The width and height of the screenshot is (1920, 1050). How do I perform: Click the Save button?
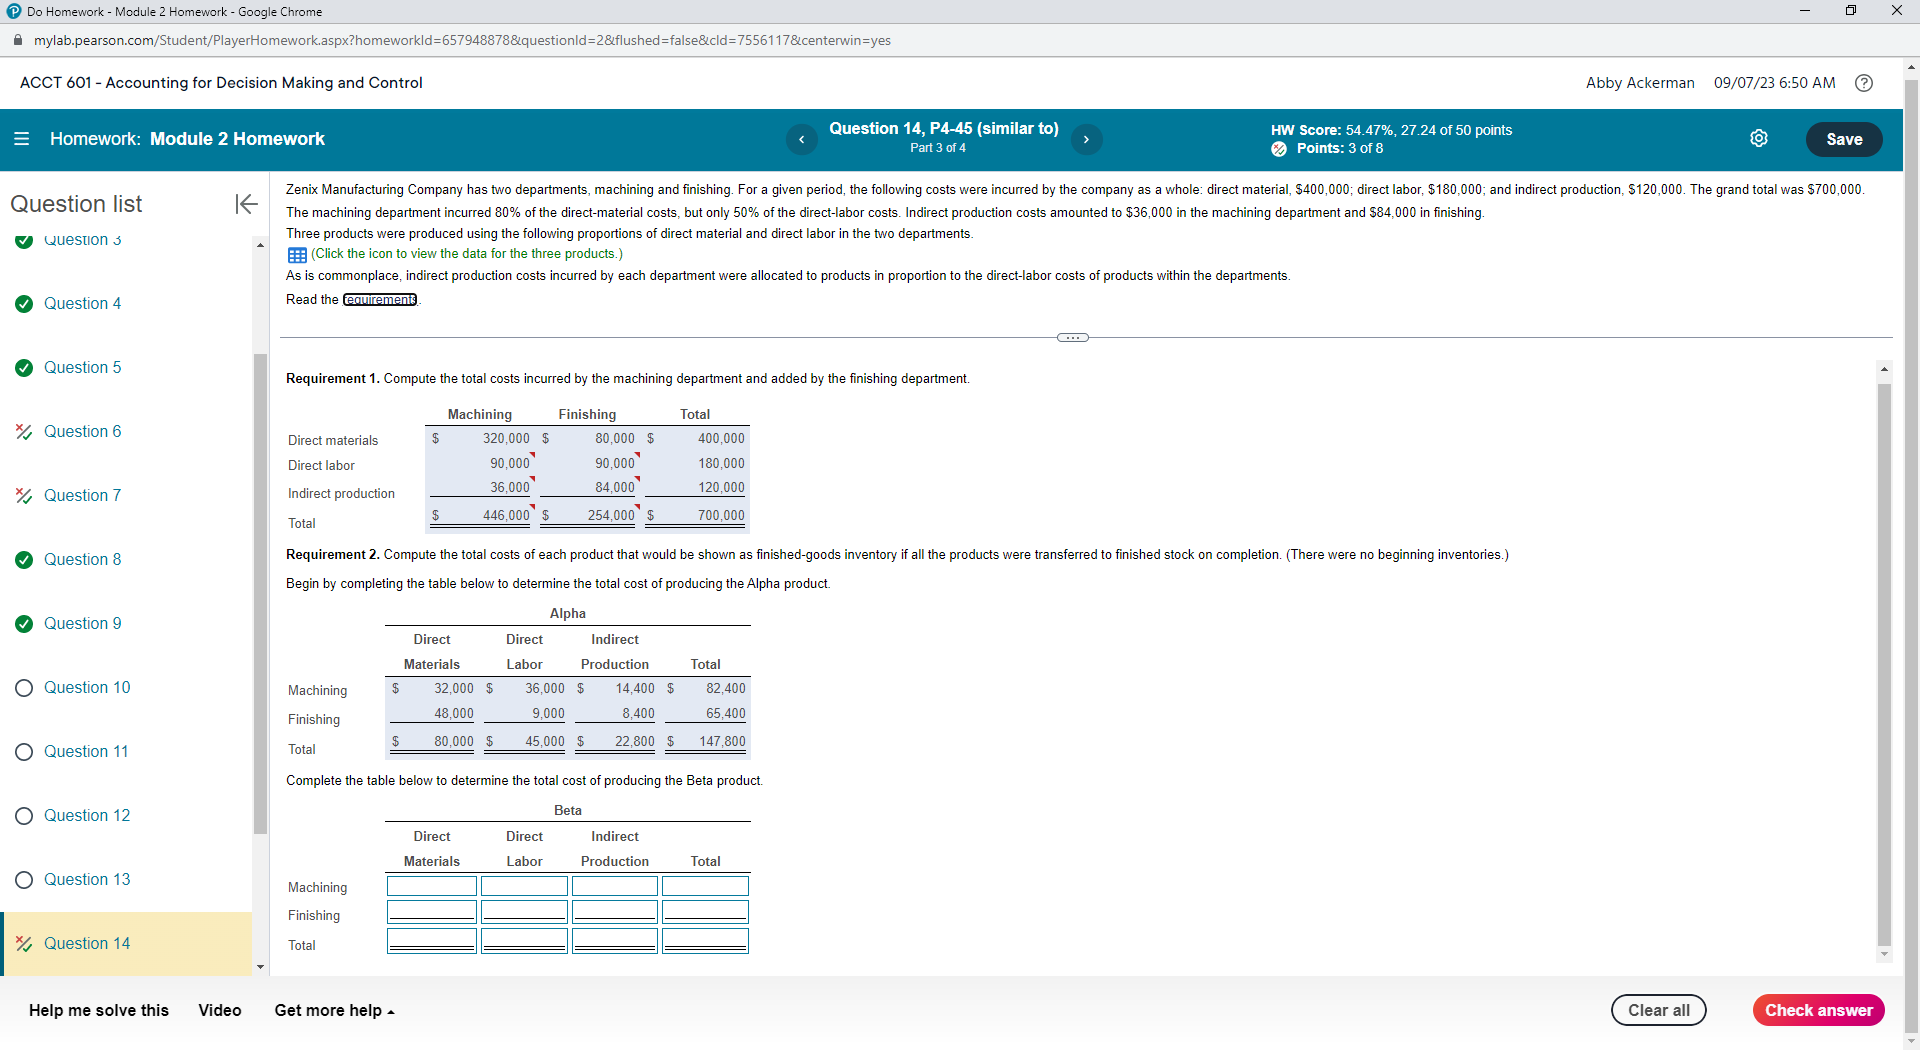click(1844, 140)
